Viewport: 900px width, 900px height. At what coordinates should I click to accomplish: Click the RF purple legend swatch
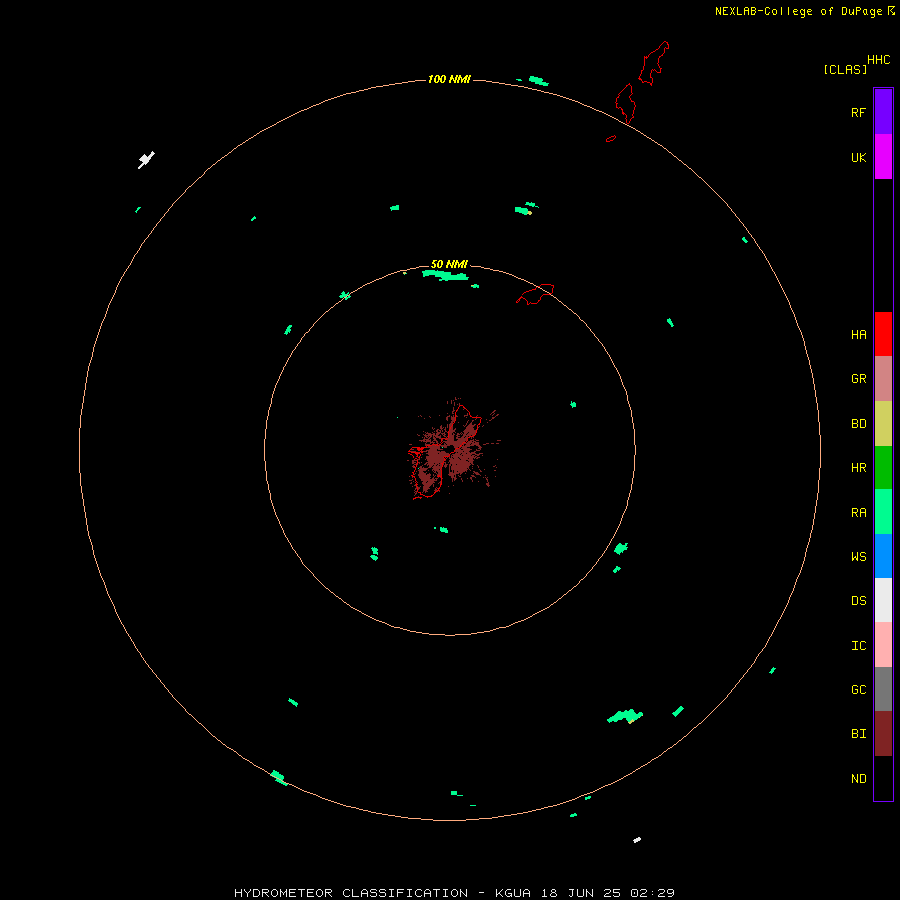(883, 112)
